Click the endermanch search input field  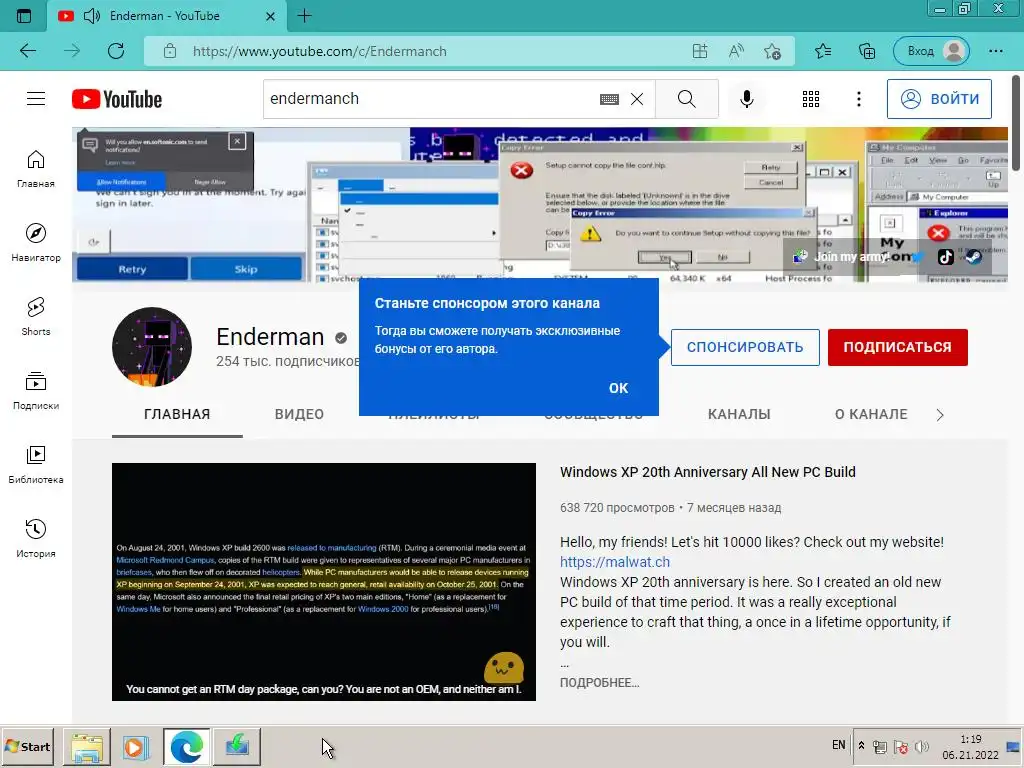click(431, 99)
